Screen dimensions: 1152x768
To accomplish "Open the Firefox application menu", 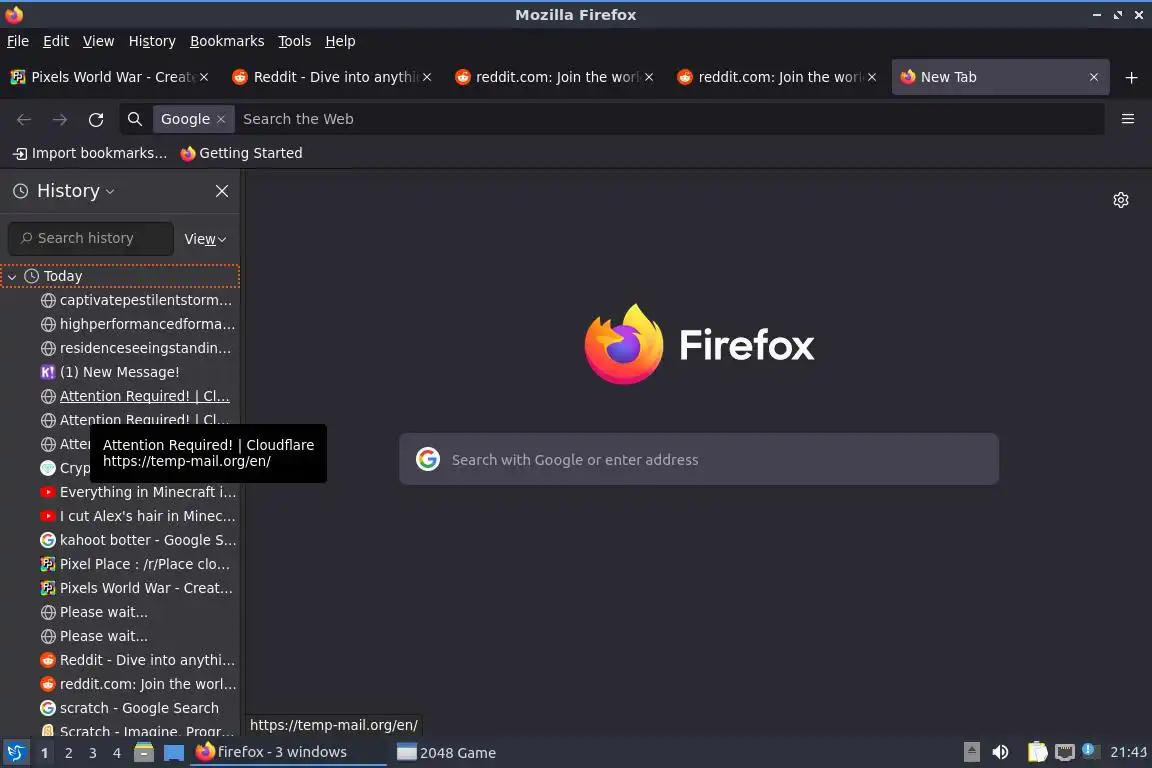I will coord(1128,119).
